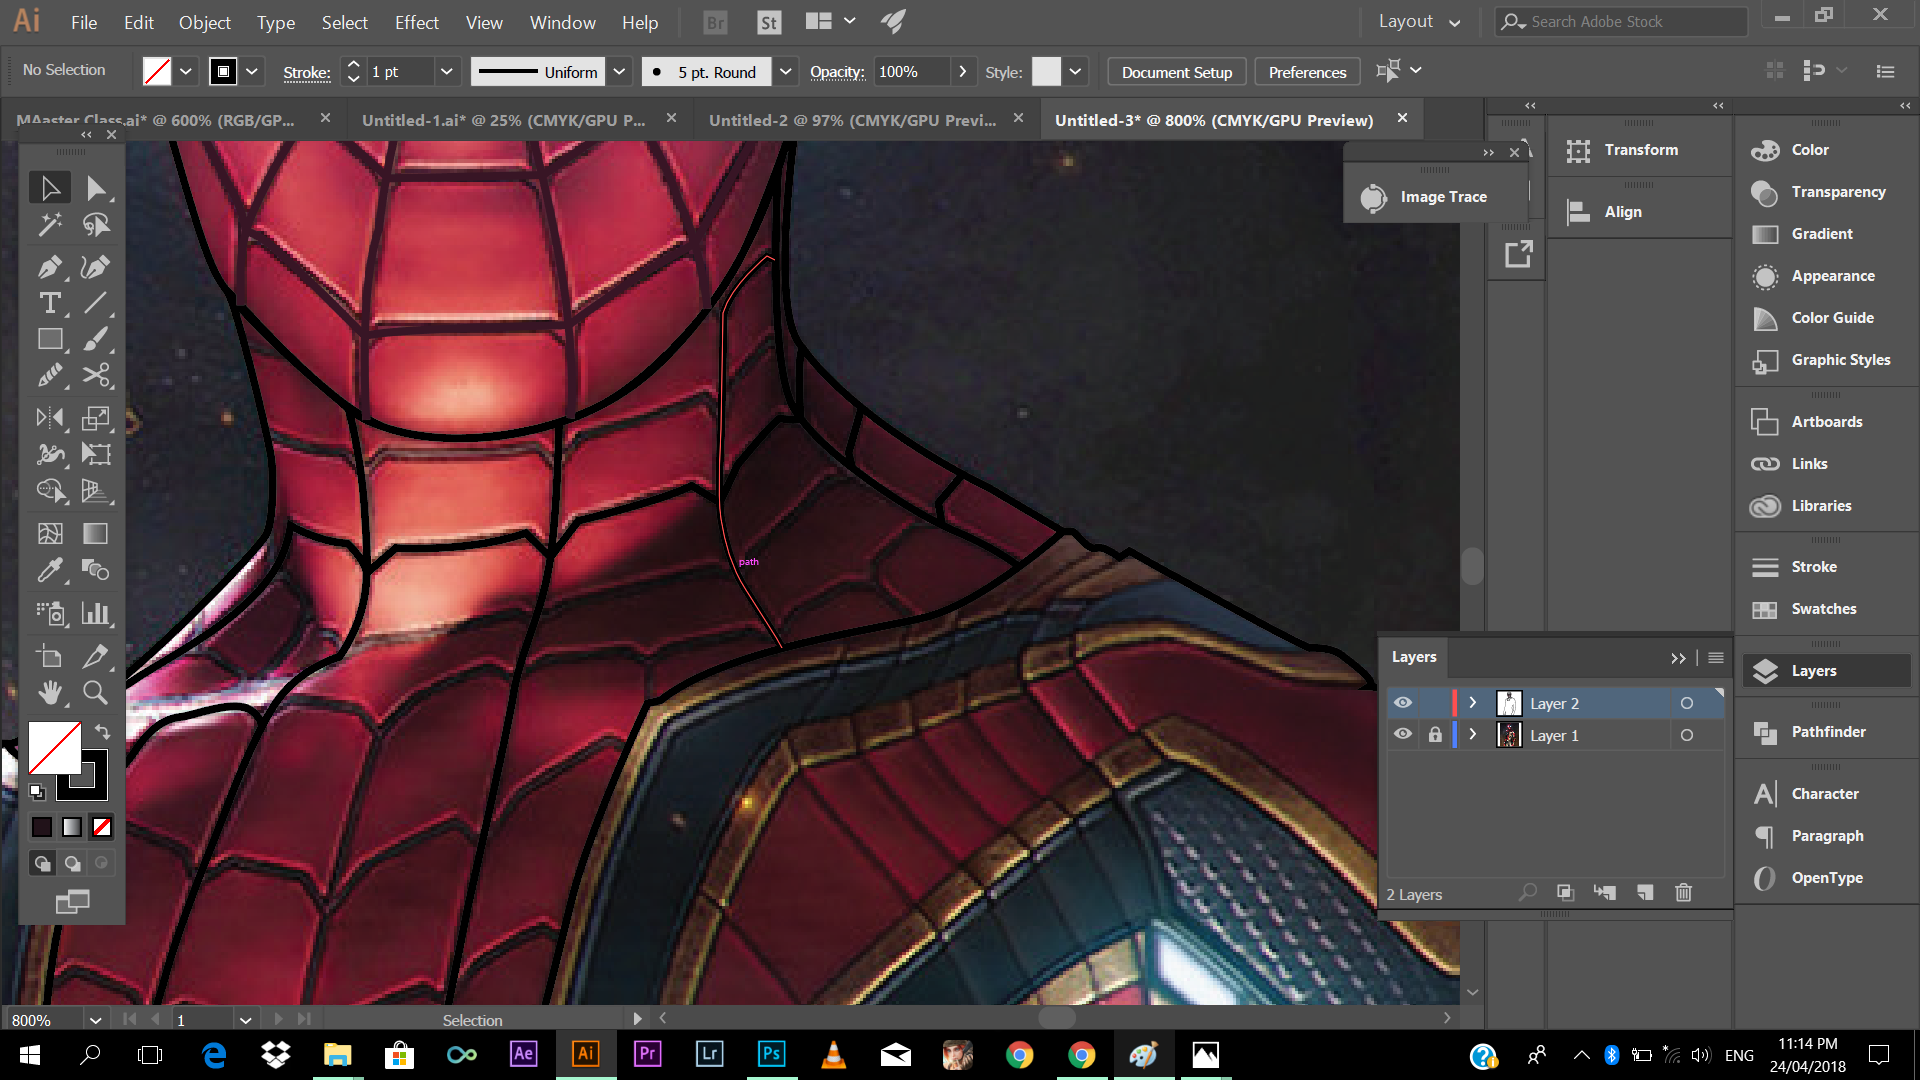The width and height of the screenshot is (1920, 1080).
Task: Select the Gradient tool
Action: pyautogui.click(x=96, y=533)
